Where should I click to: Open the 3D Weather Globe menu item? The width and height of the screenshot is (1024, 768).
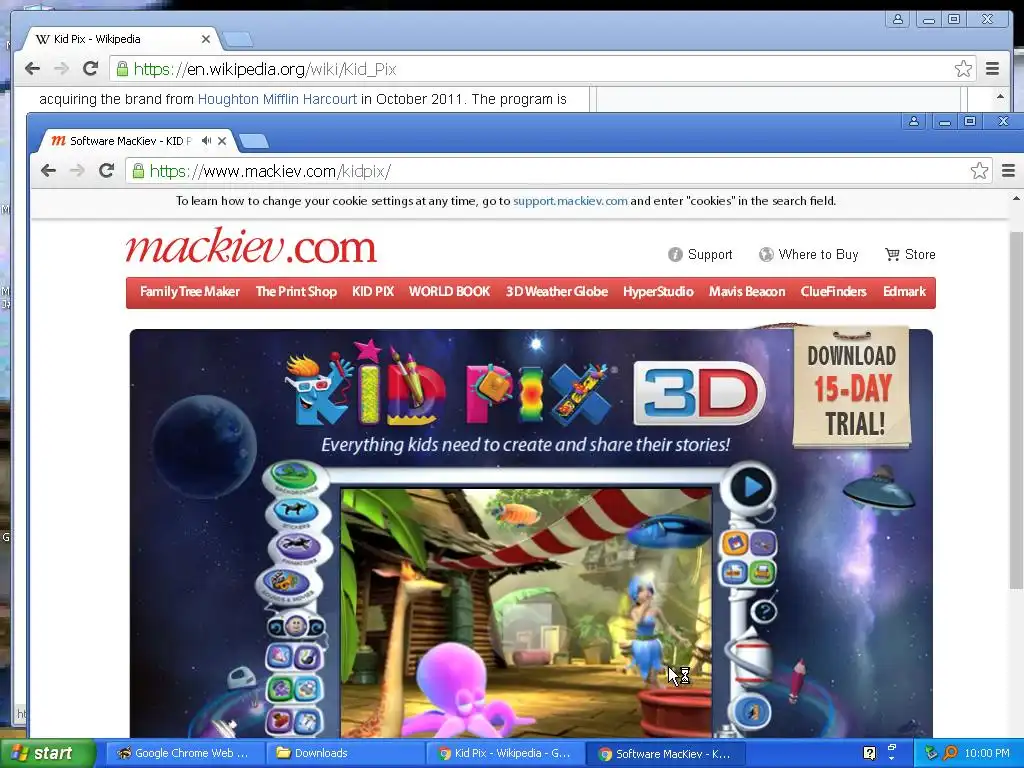[556, 292]
